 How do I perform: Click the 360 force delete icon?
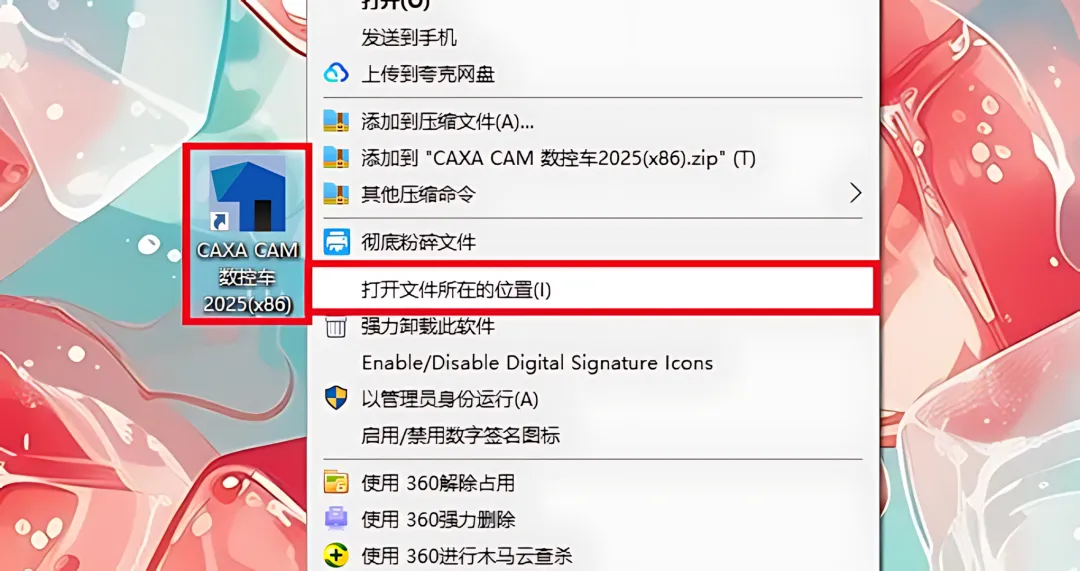[336, 519]
